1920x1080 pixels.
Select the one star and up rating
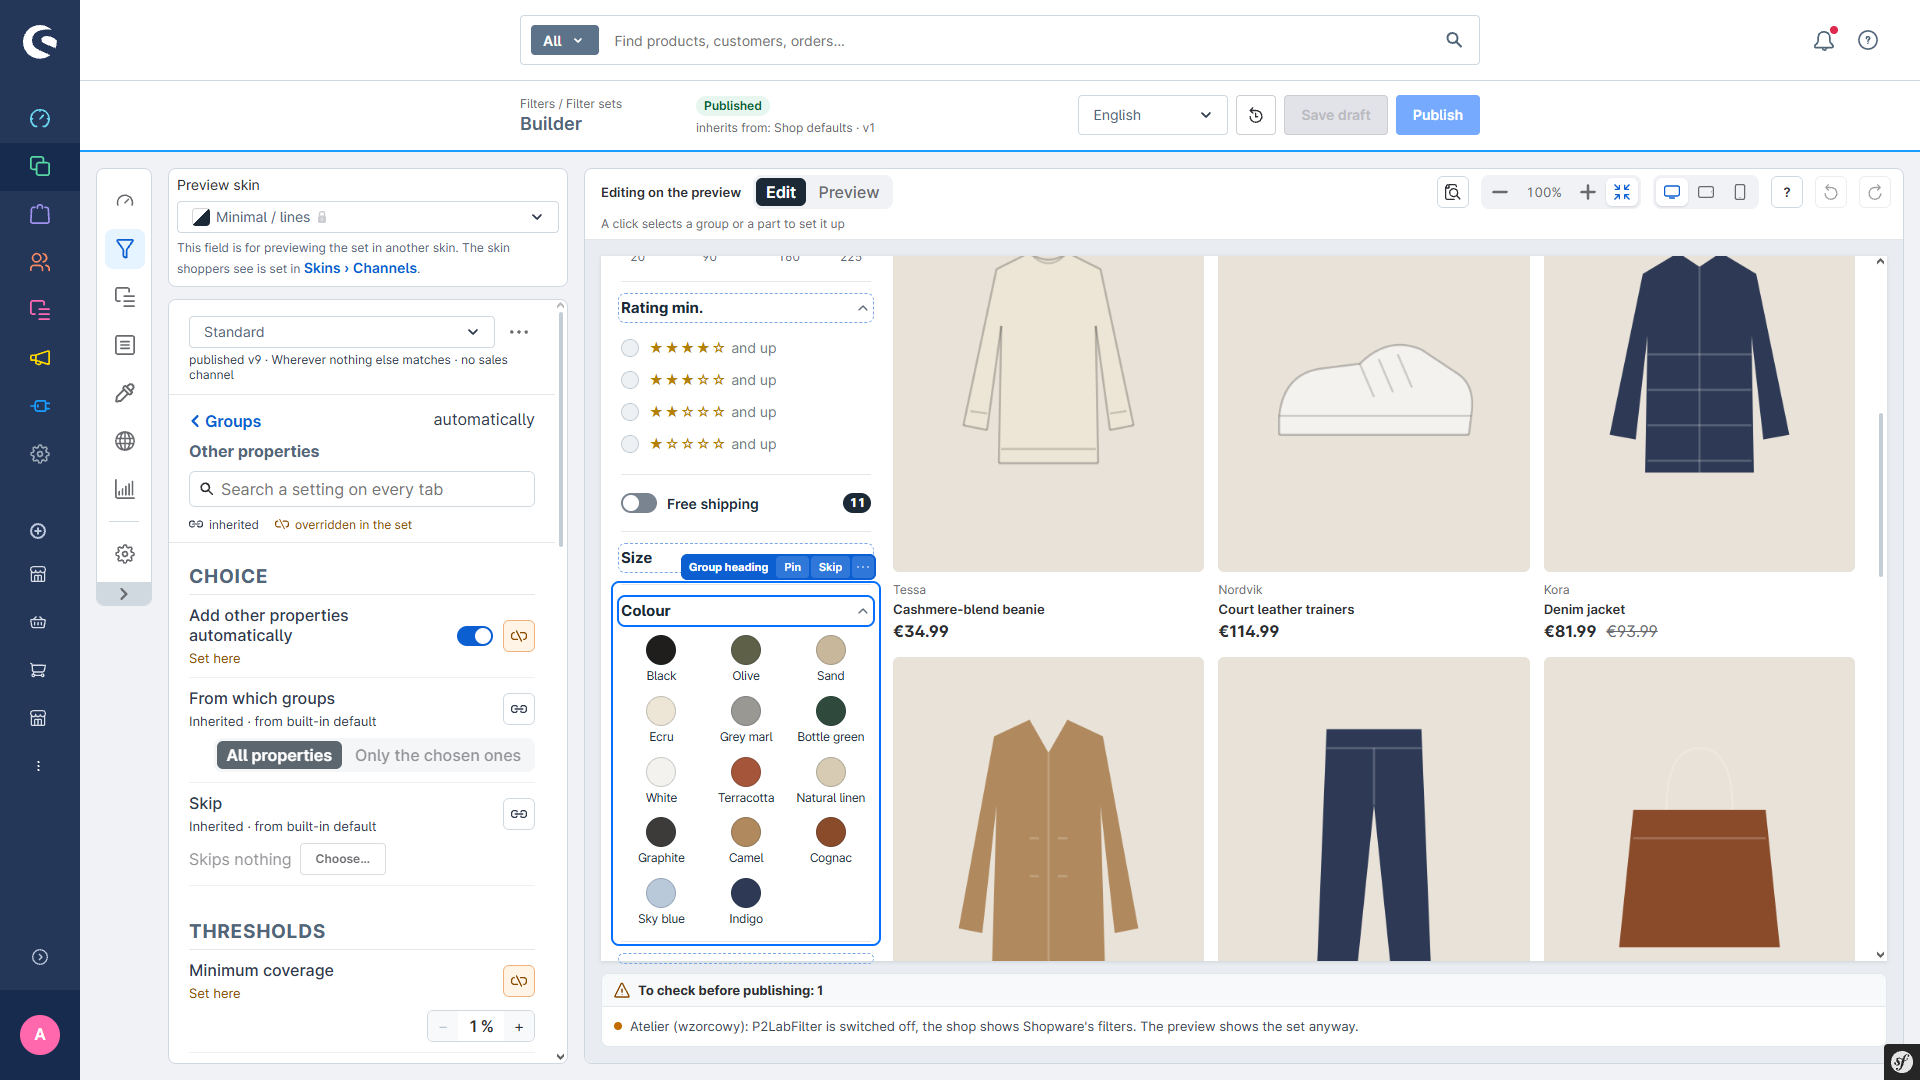[x=630, y=444]
